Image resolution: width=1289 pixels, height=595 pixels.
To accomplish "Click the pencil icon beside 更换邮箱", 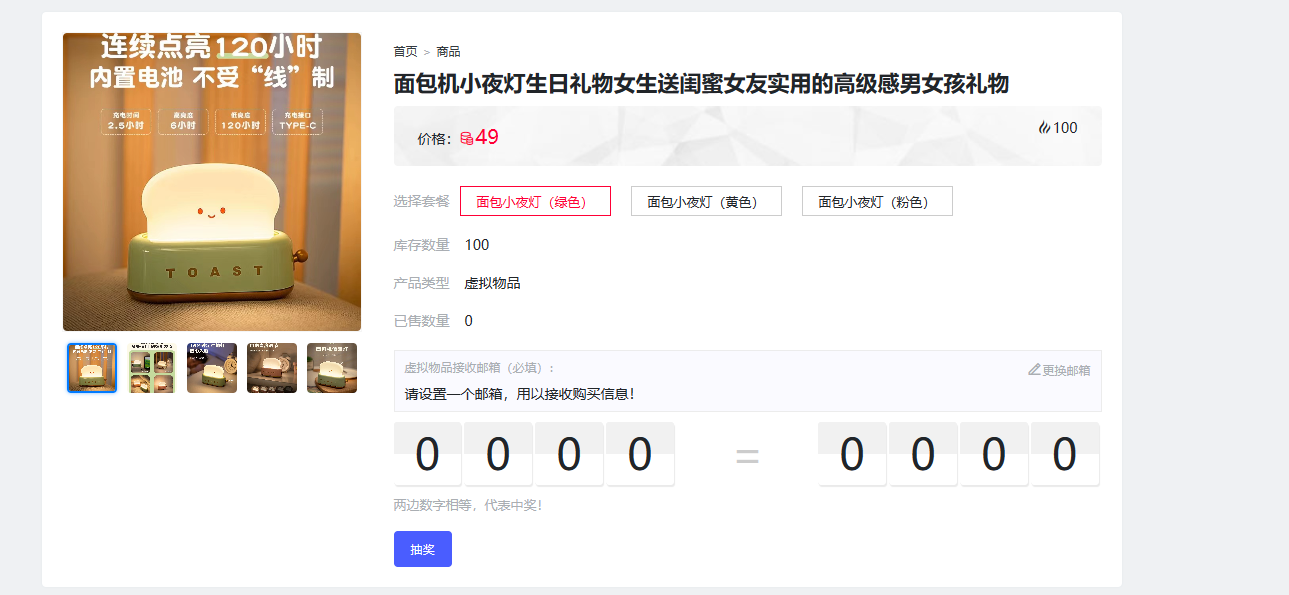I will (1034, 370).
